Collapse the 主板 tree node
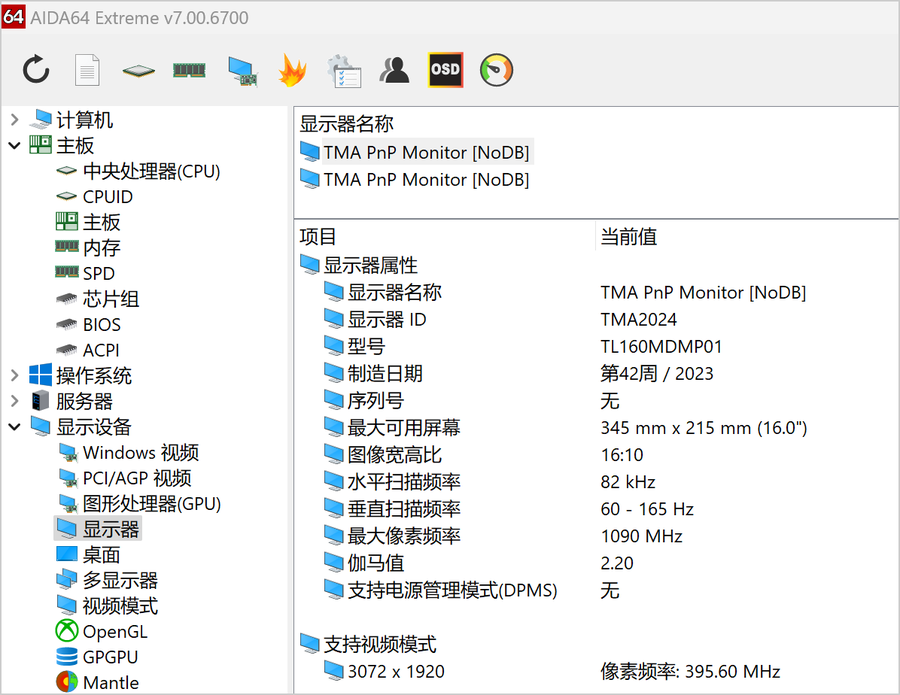 click(x=14, y=145)
